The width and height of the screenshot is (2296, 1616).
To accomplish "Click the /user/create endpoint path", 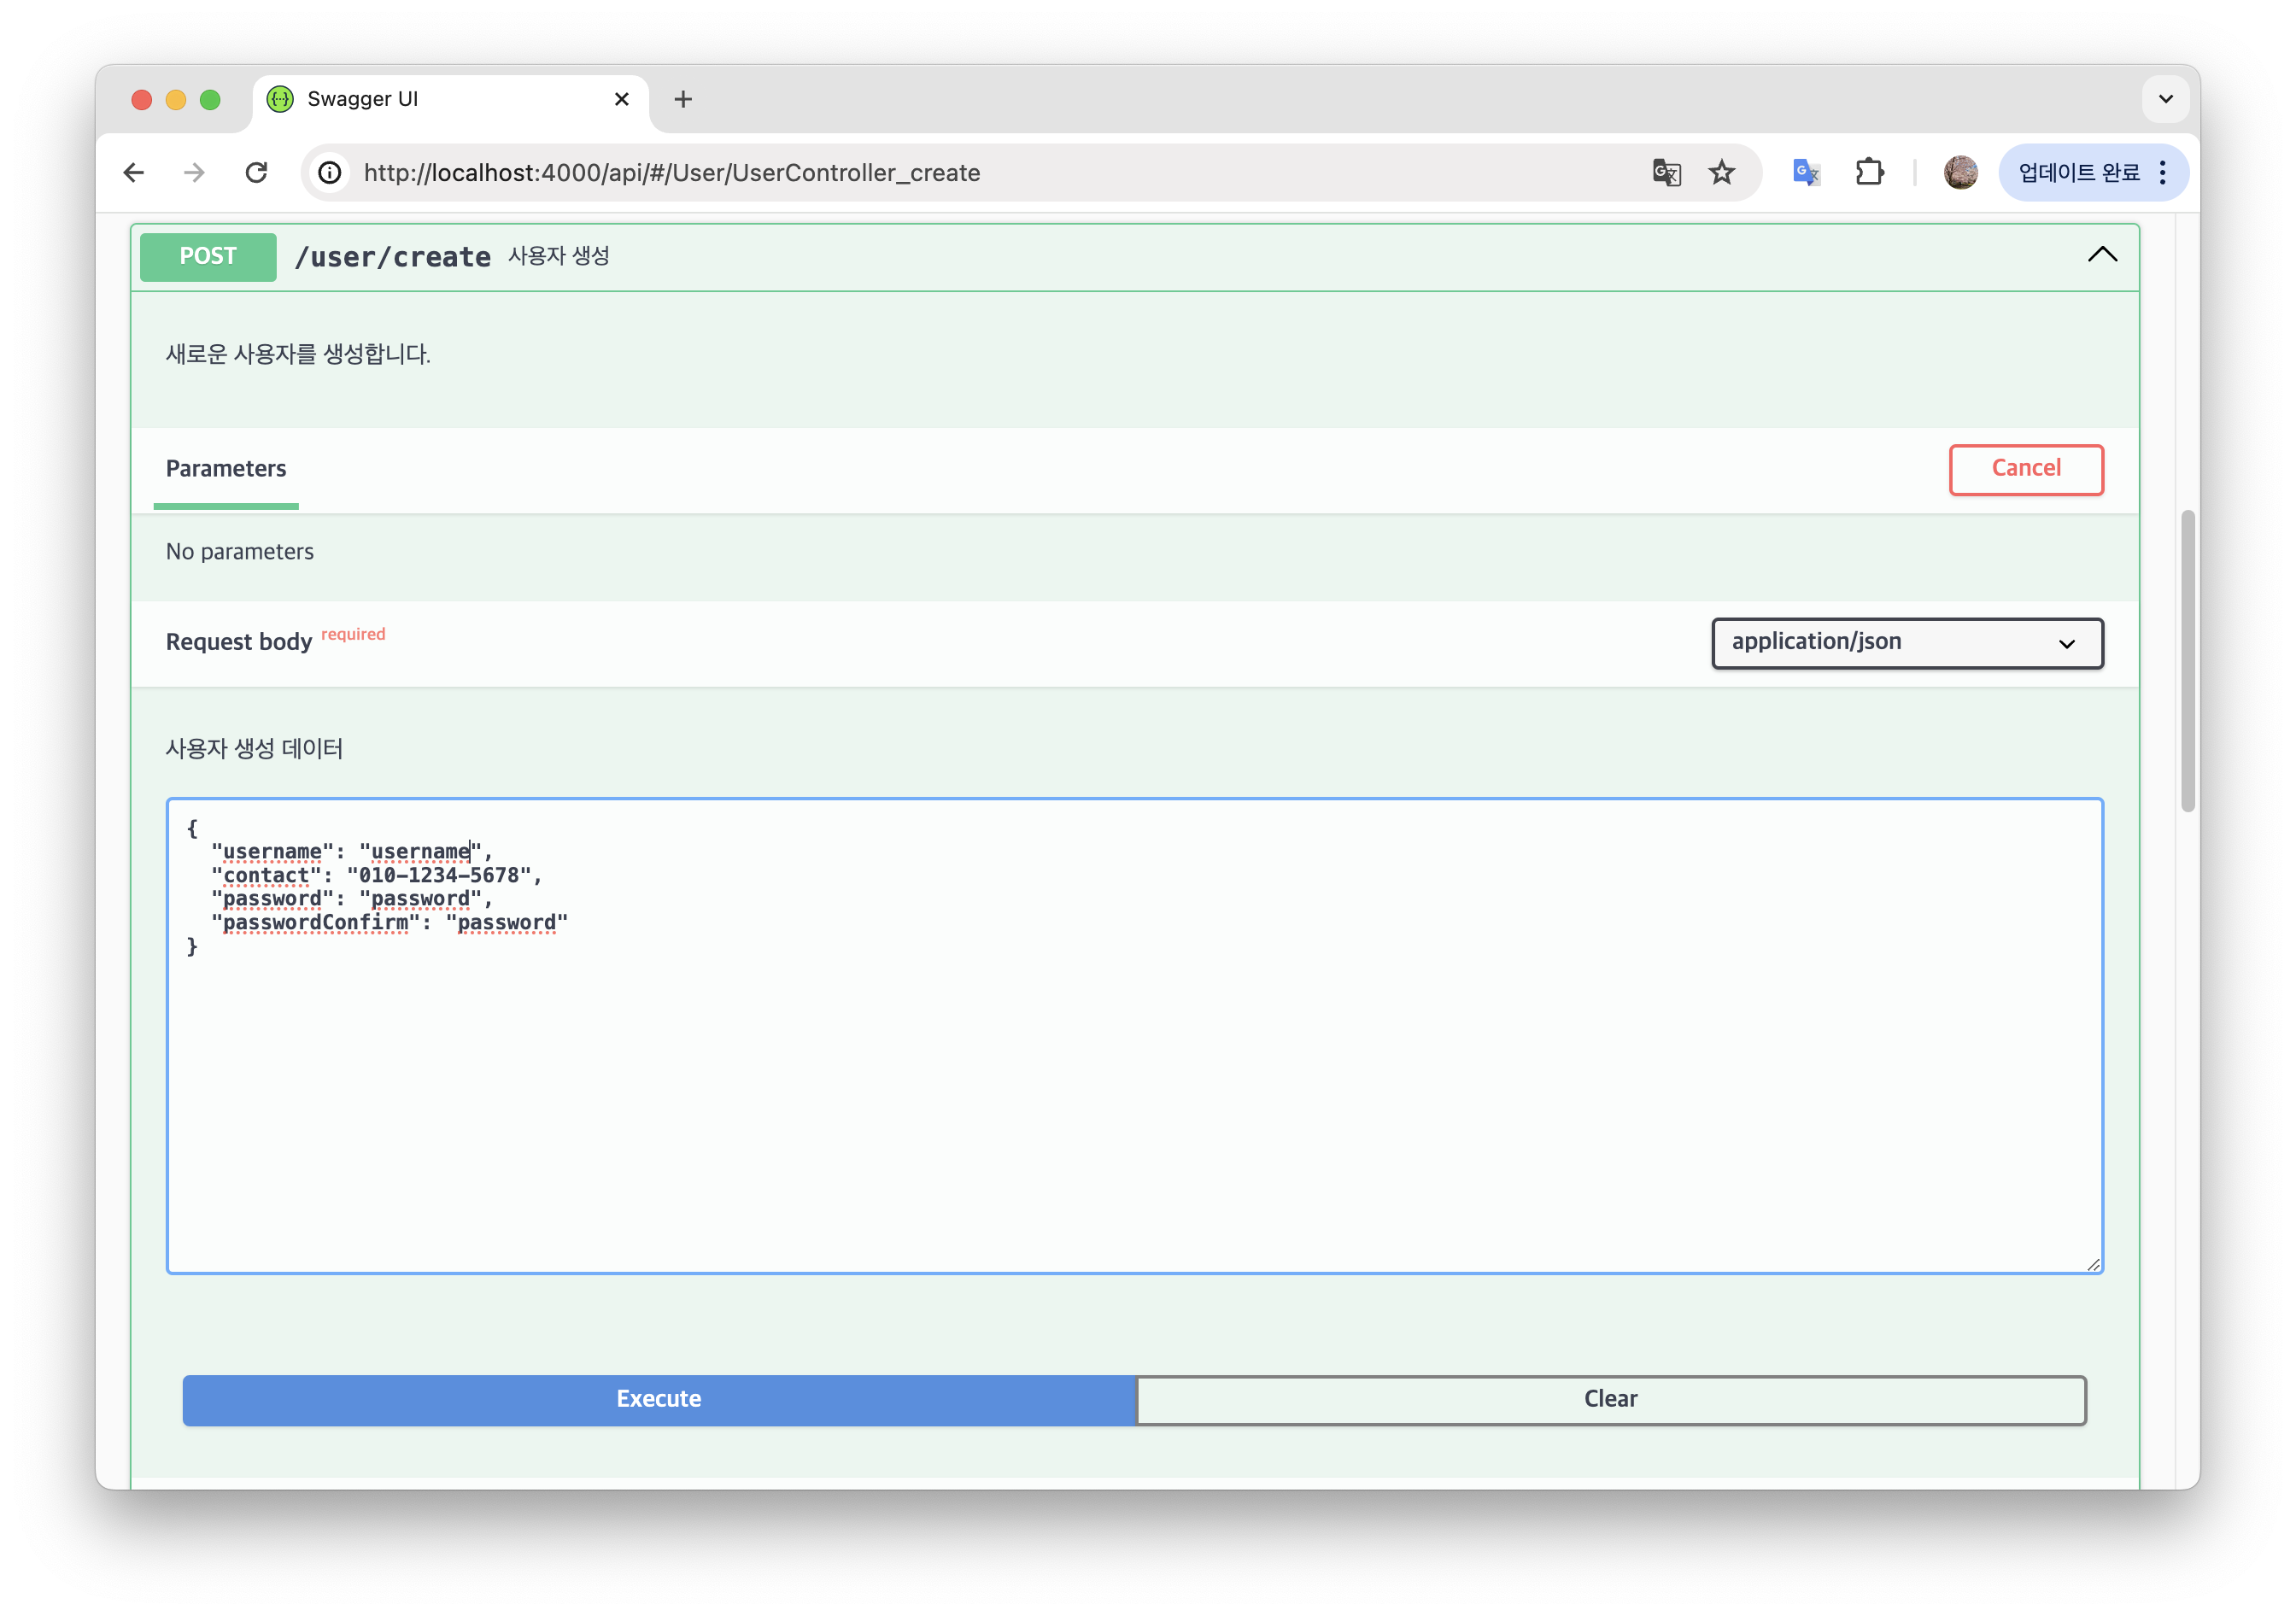I will point(393,257).
